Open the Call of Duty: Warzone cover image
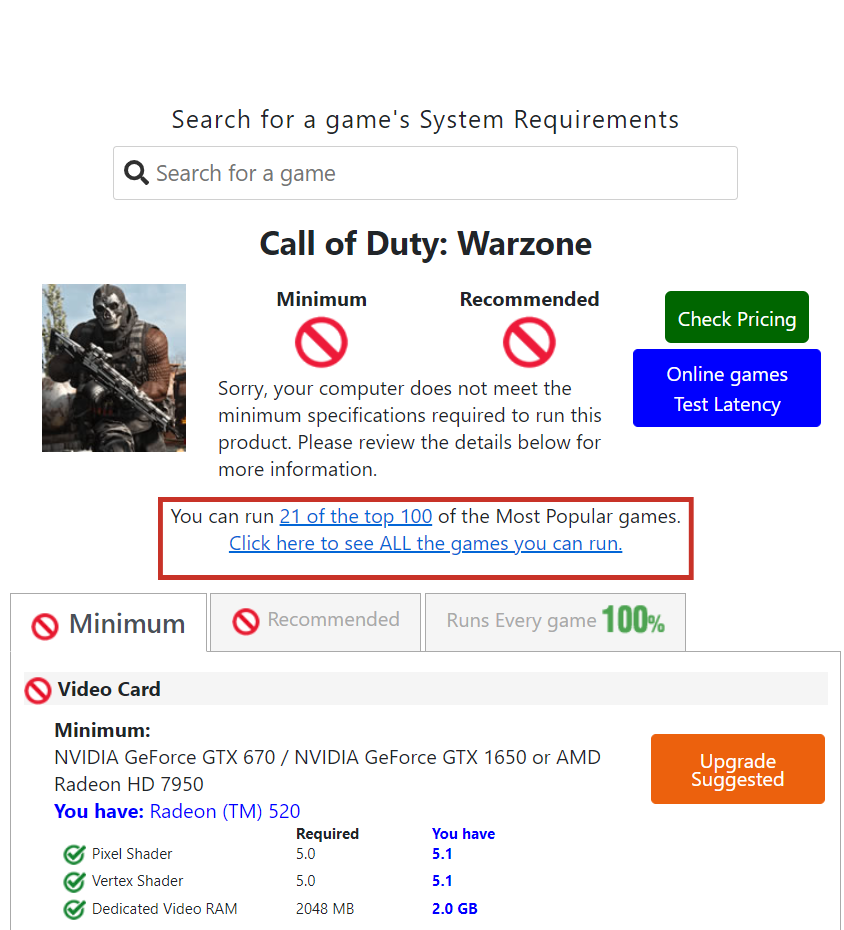The height and width of the screenshot is (930, 844). pos(114,368)
